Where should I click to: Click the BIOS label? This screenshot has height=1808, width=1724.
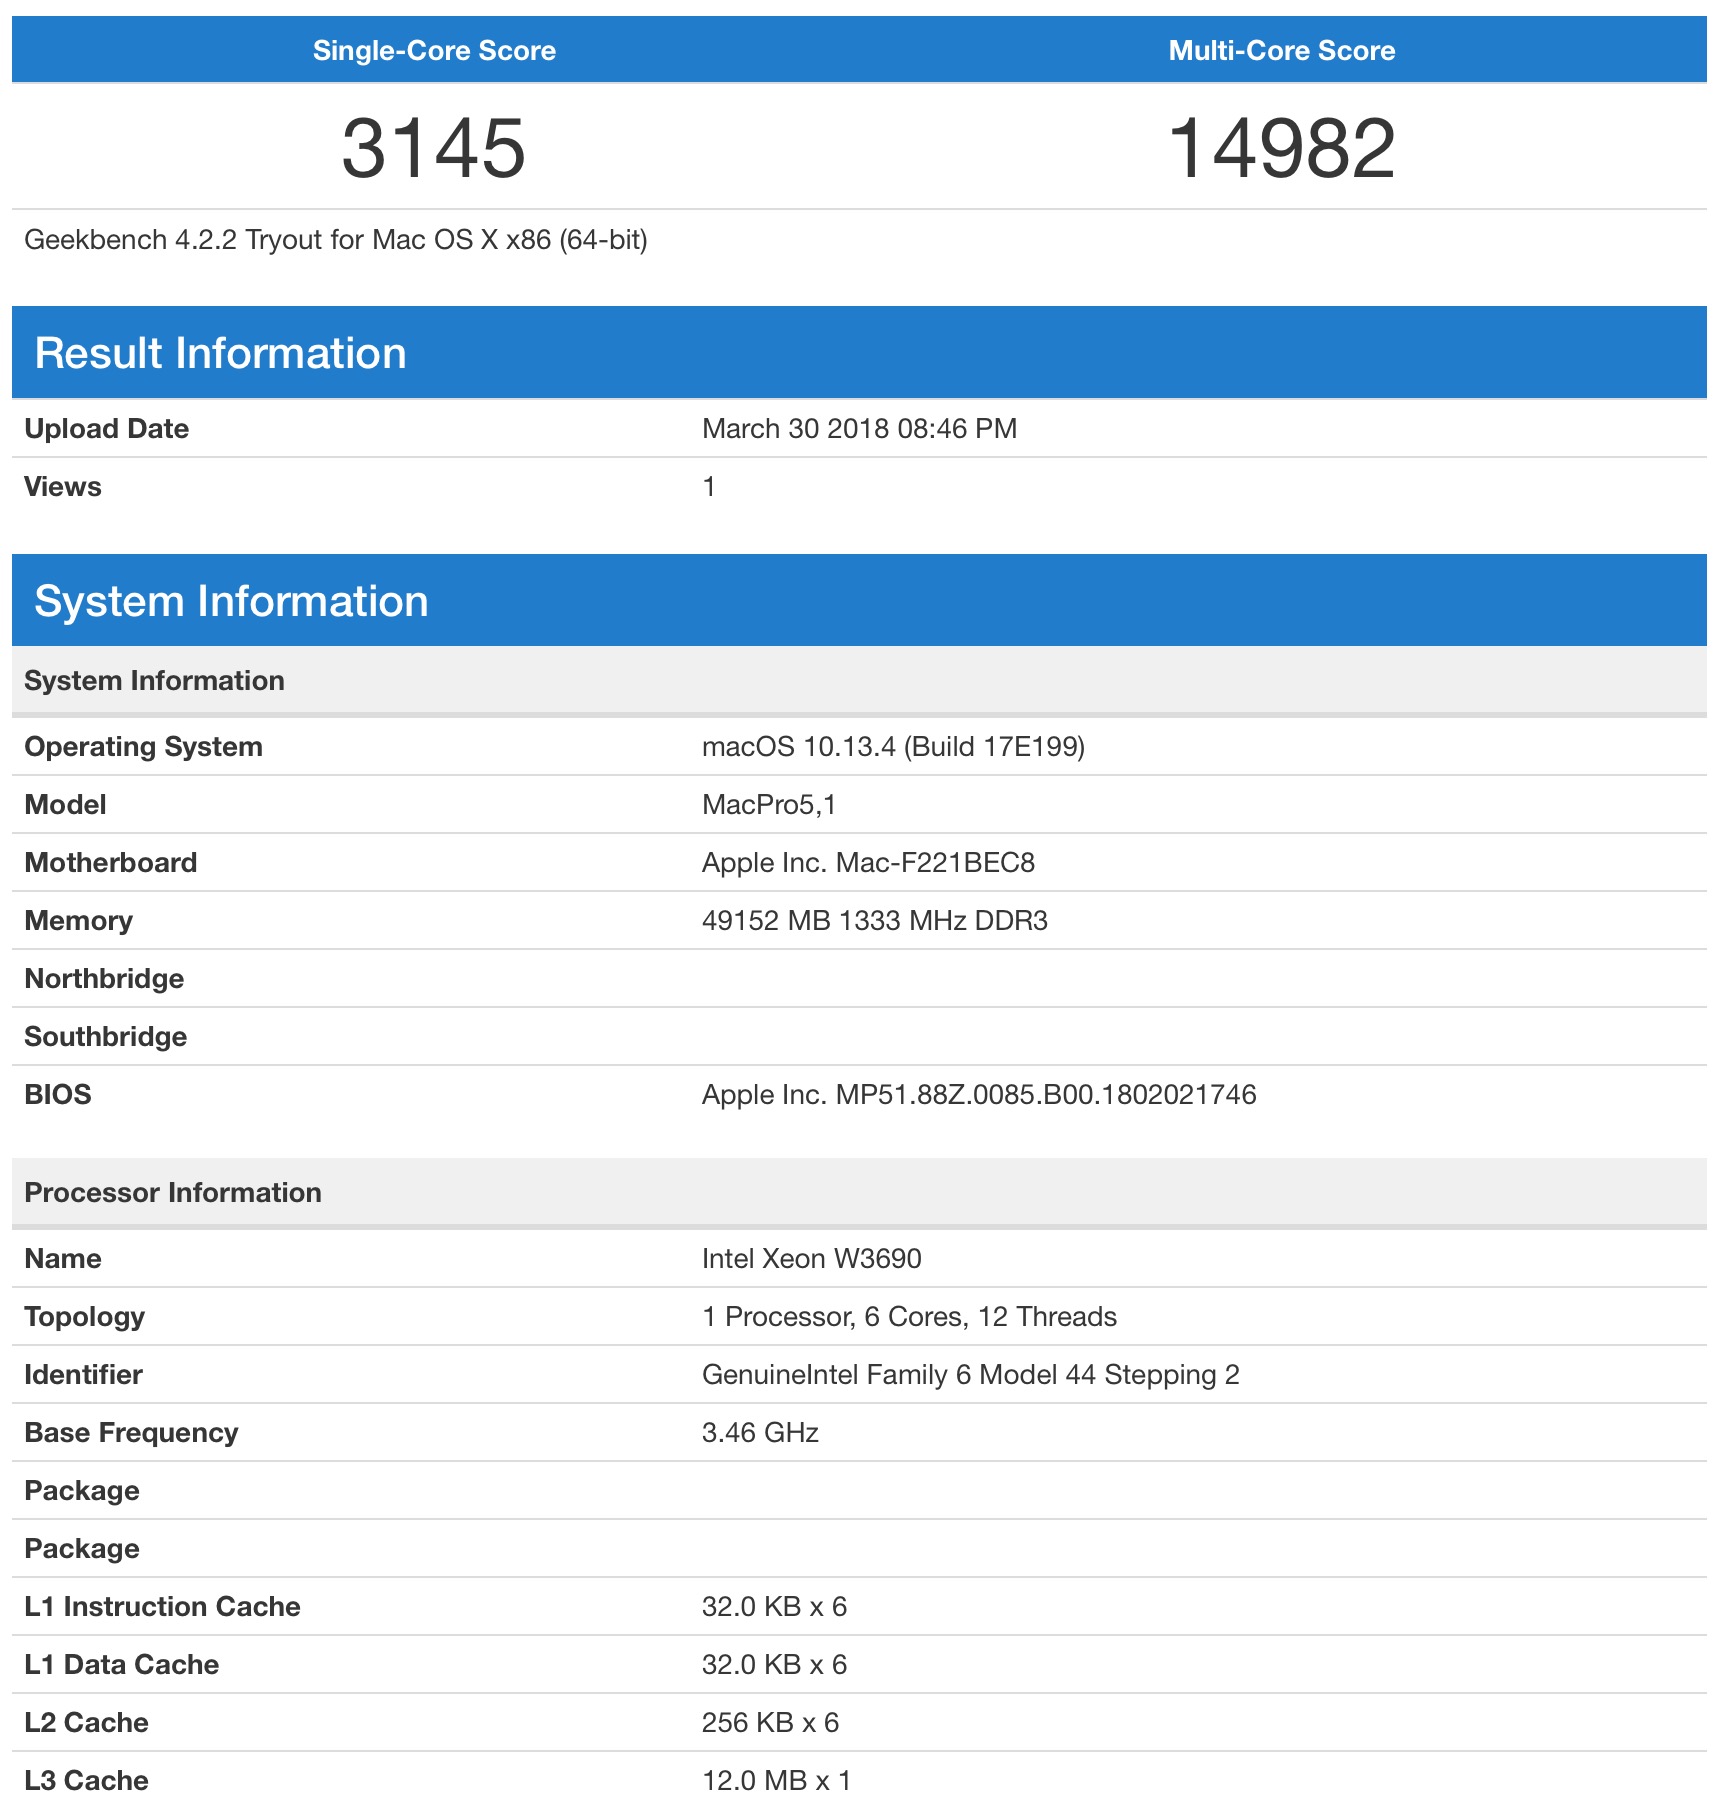[57, 1095]
